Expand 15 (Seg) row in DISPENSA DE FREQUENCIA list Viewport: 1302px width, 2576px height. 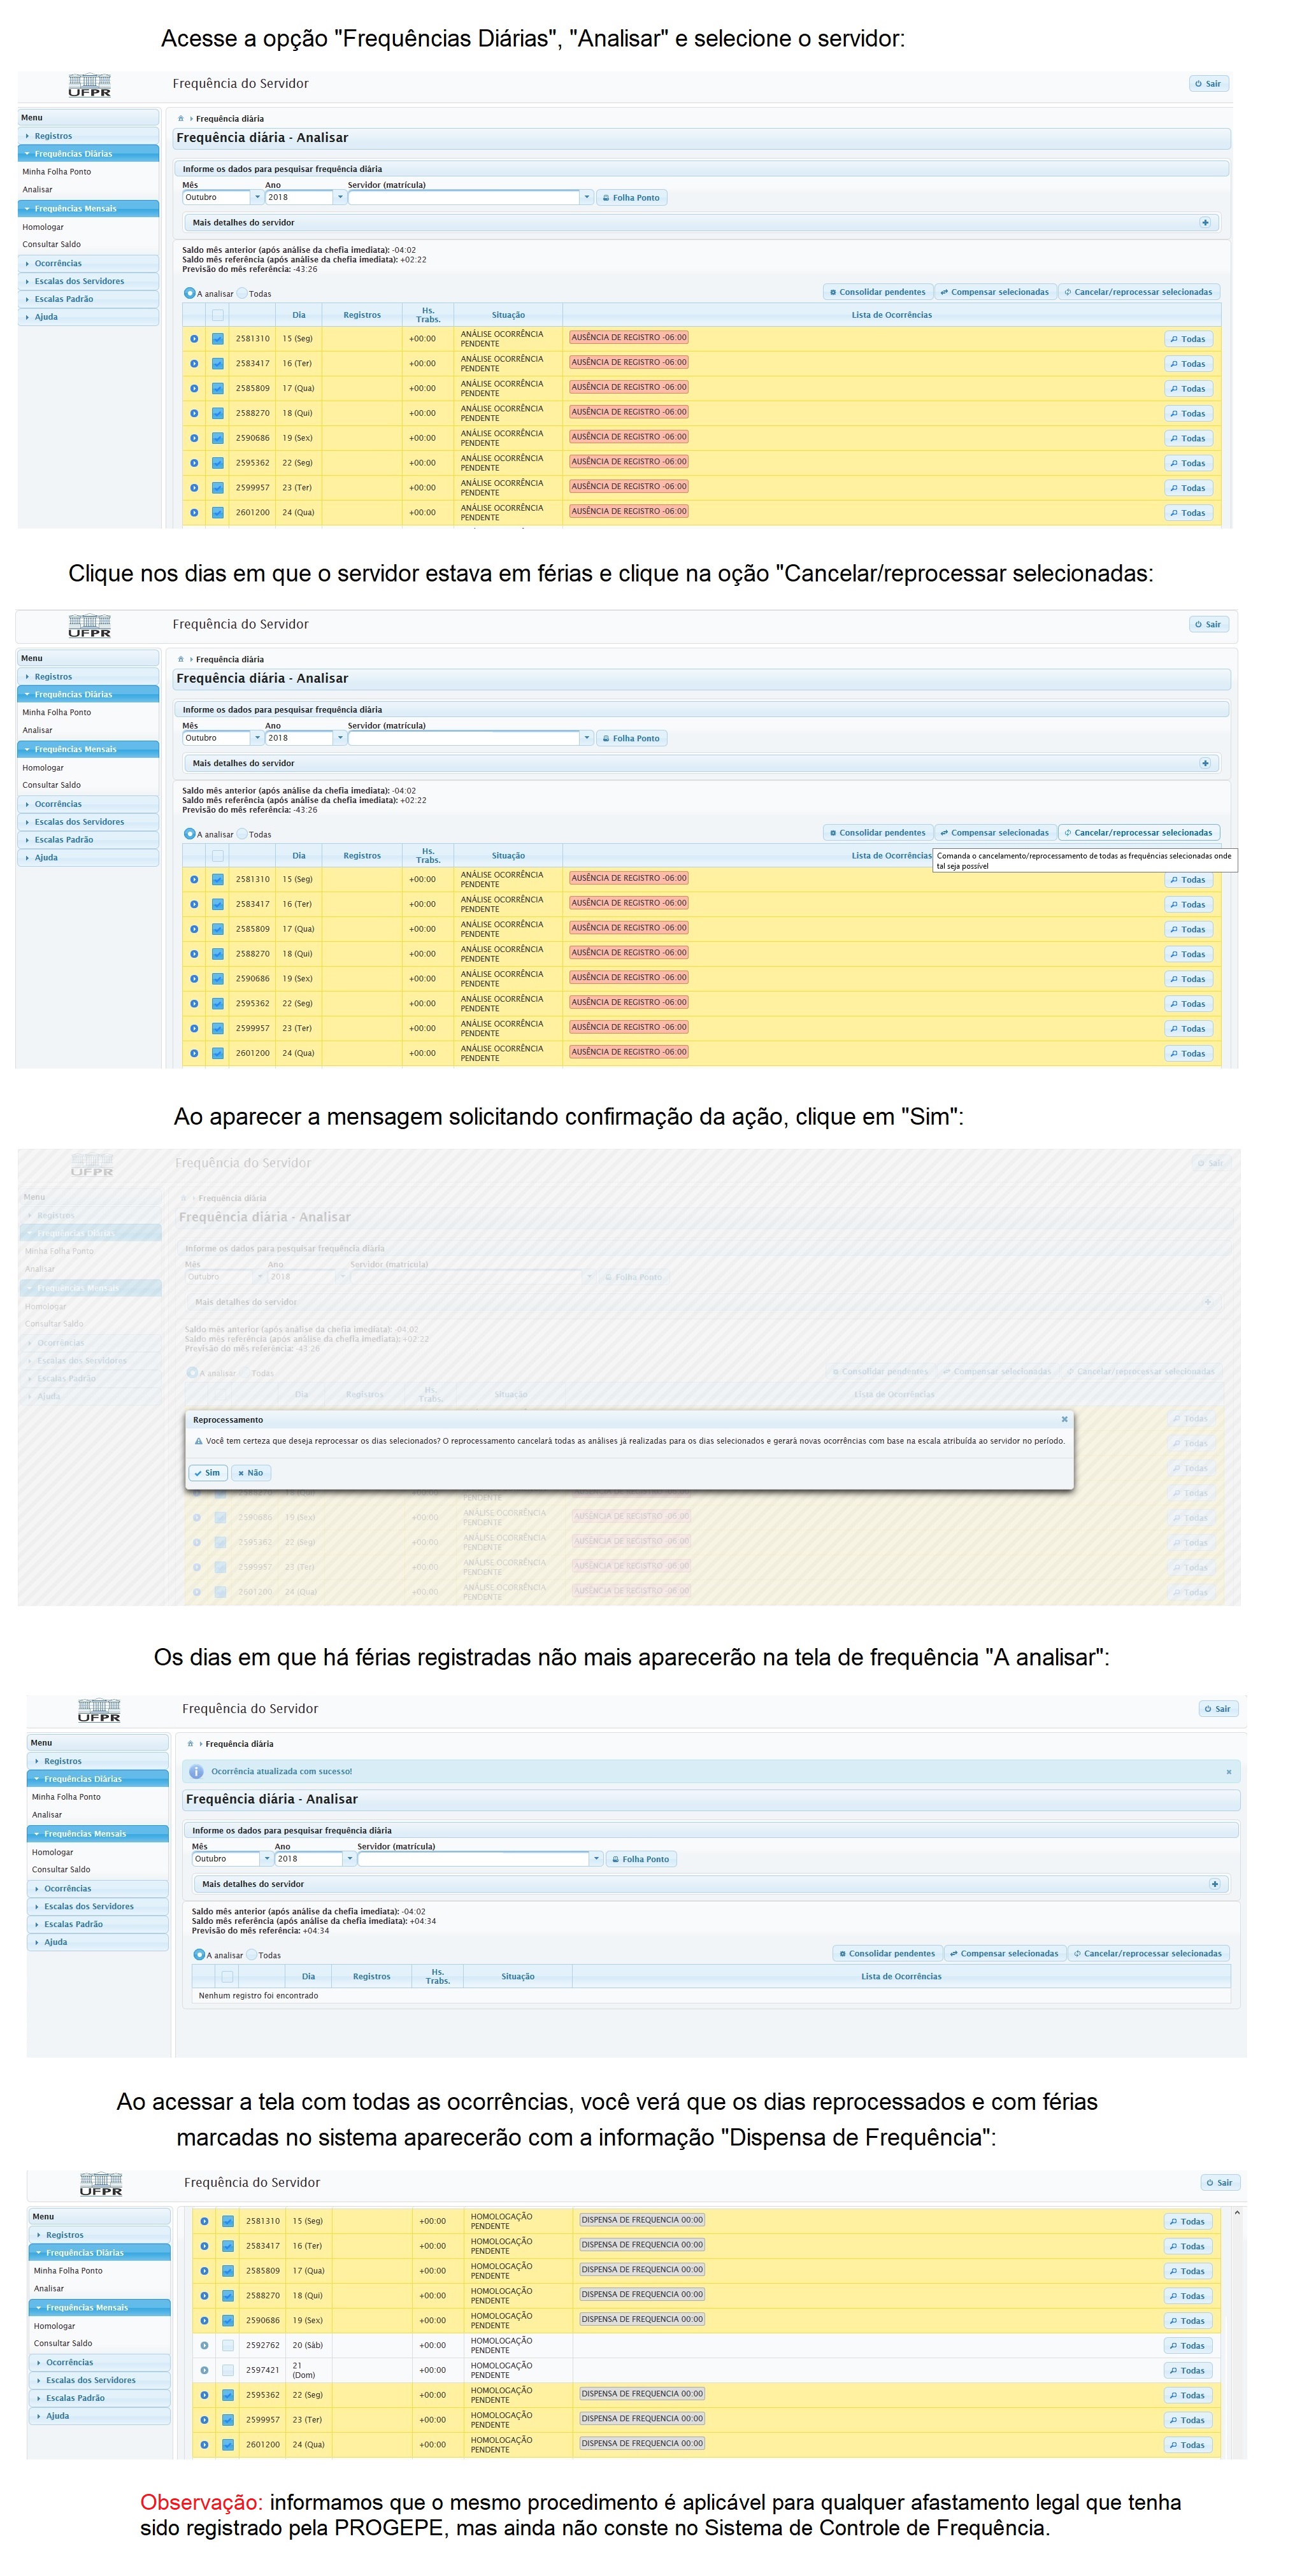pos(204,2221)
